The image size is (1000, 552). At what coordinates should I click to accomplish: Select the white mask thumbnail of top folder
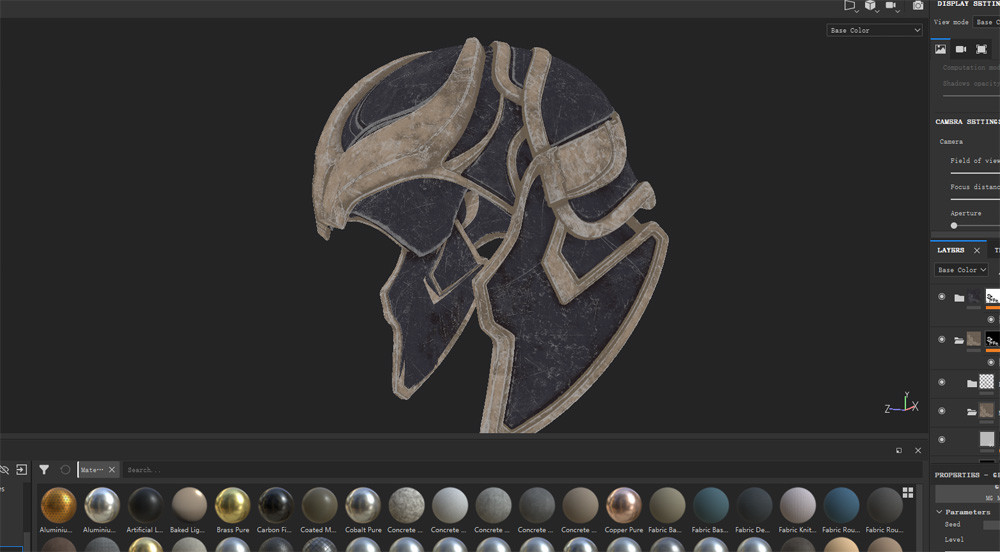(992, 296)
